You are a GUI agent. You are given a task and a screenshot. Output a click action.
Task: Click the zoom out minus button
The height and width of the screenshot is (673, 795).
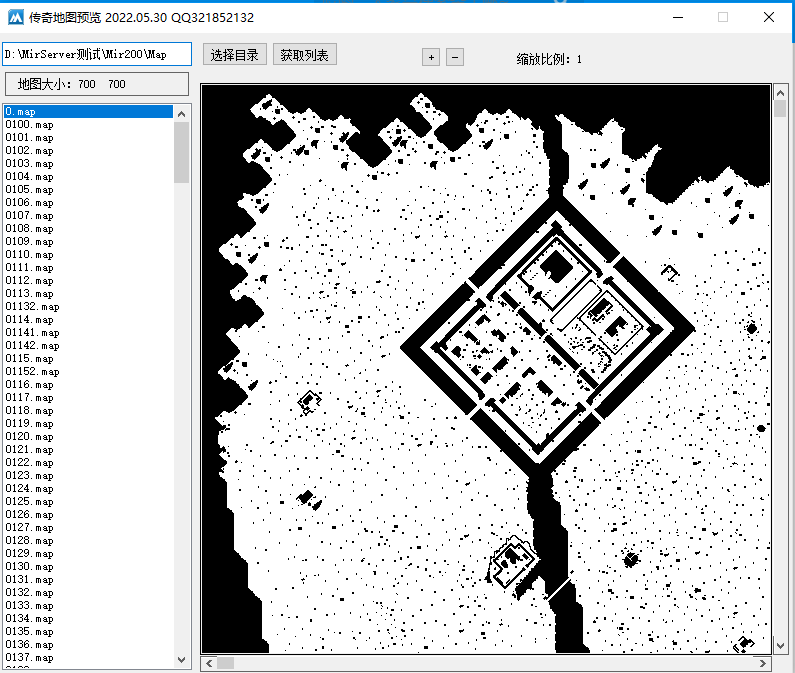[455, 57]
